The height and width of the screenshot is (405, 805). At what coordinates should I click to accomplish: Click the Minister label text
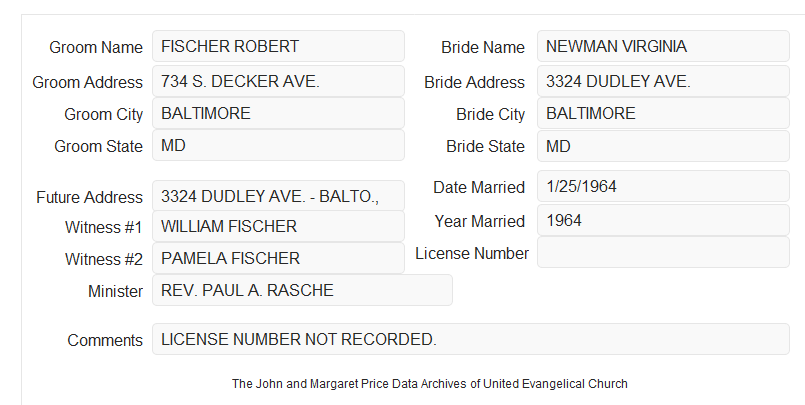coord(115,291)
